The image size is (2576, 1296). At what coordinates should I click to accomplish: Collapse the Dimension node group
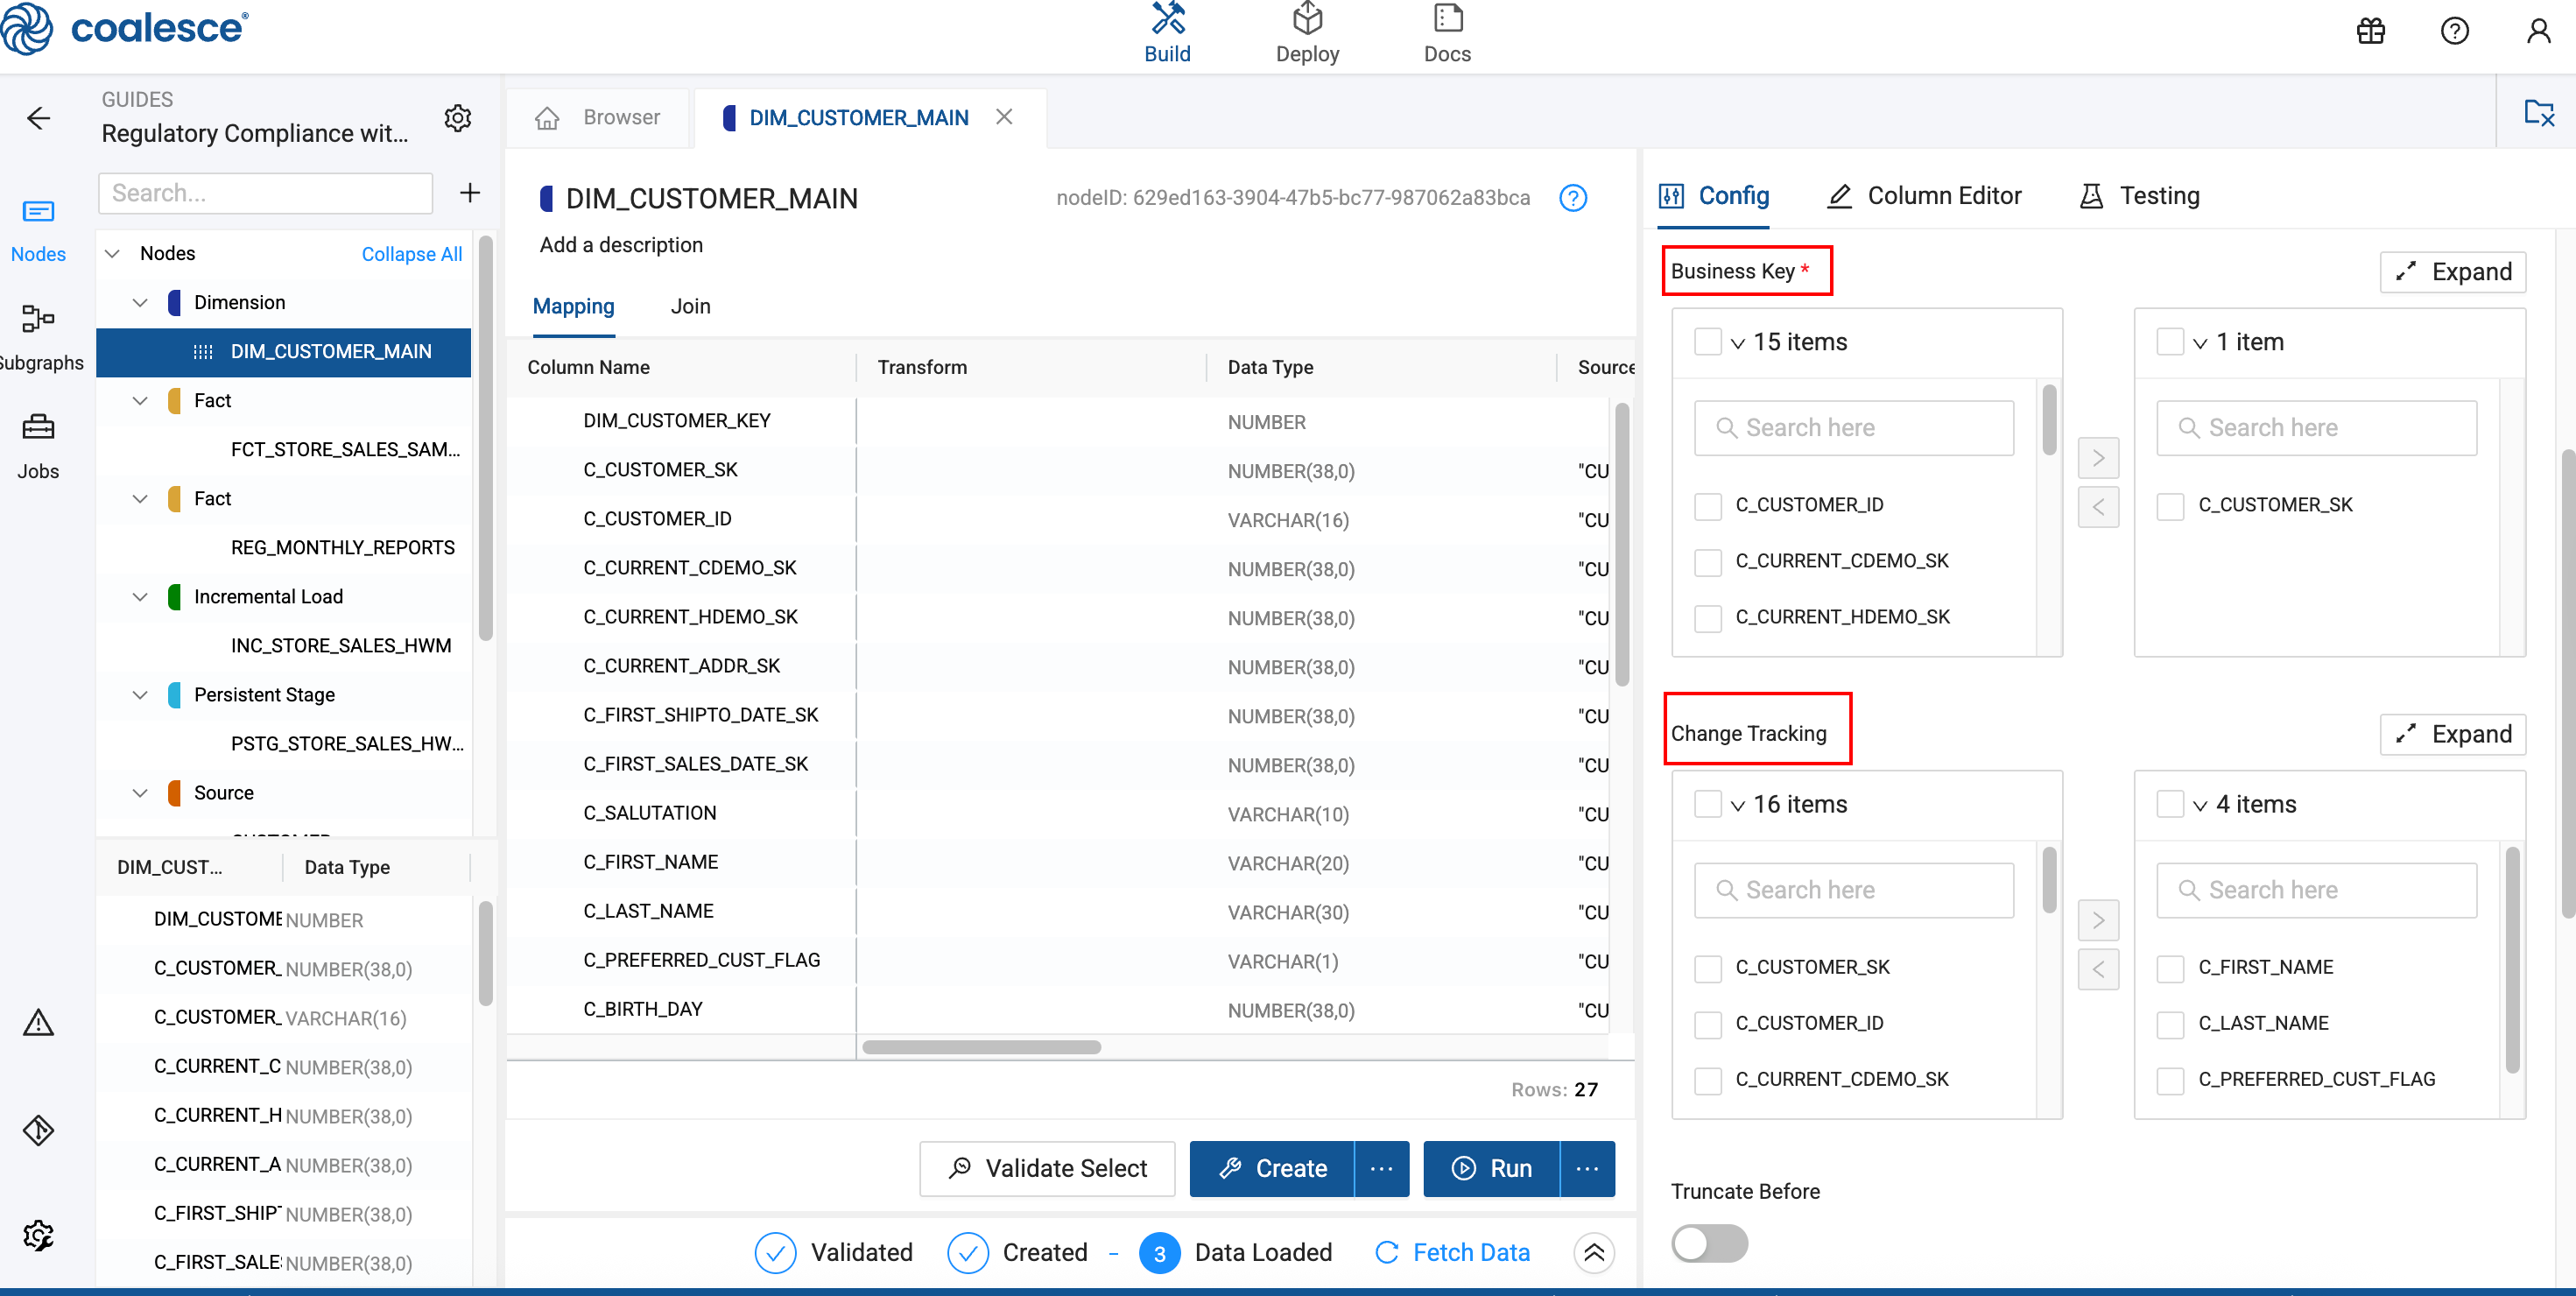140,302
